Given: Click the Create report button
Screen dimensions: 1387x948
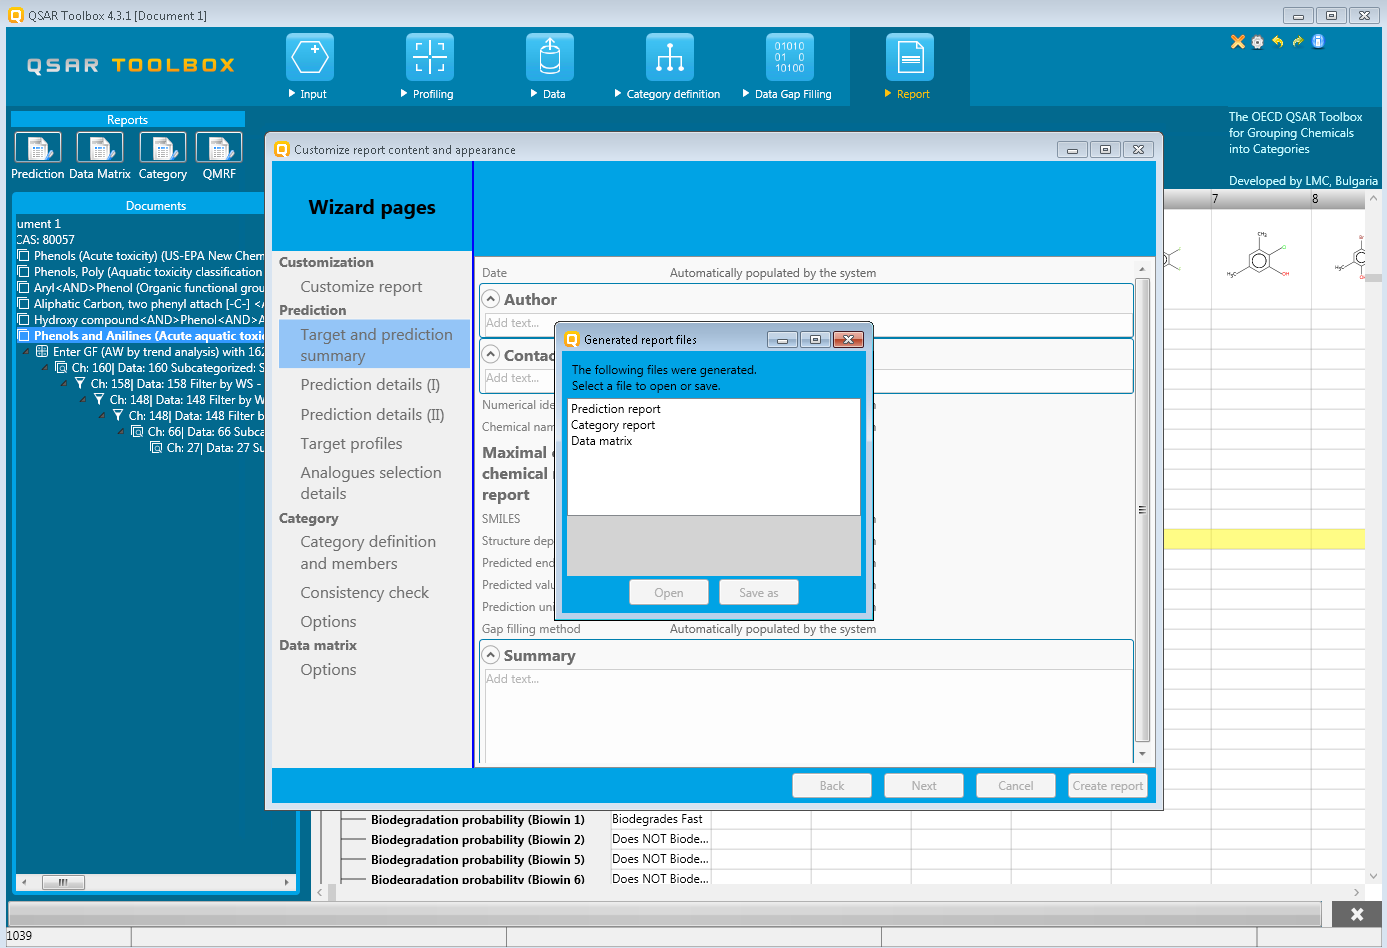Looking at the screenshot, I should (x=1107, y=786).
